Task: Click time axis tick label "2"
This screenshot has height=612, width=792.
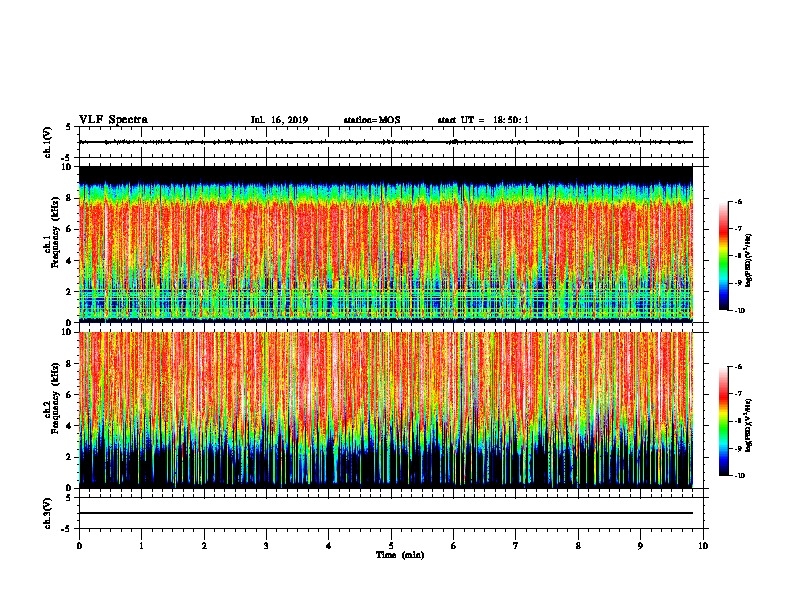Action: 204,546
